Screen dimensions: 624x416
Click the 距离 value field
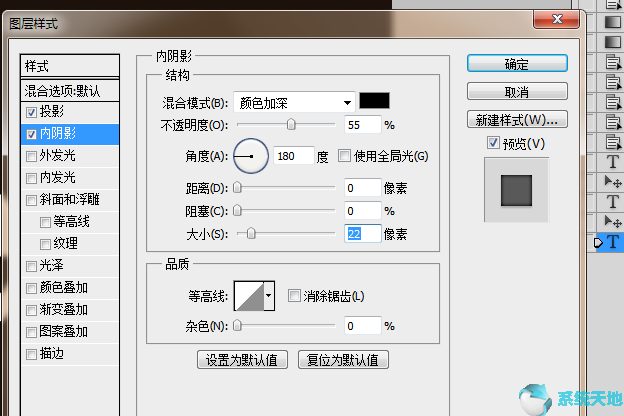coord(362,187)
